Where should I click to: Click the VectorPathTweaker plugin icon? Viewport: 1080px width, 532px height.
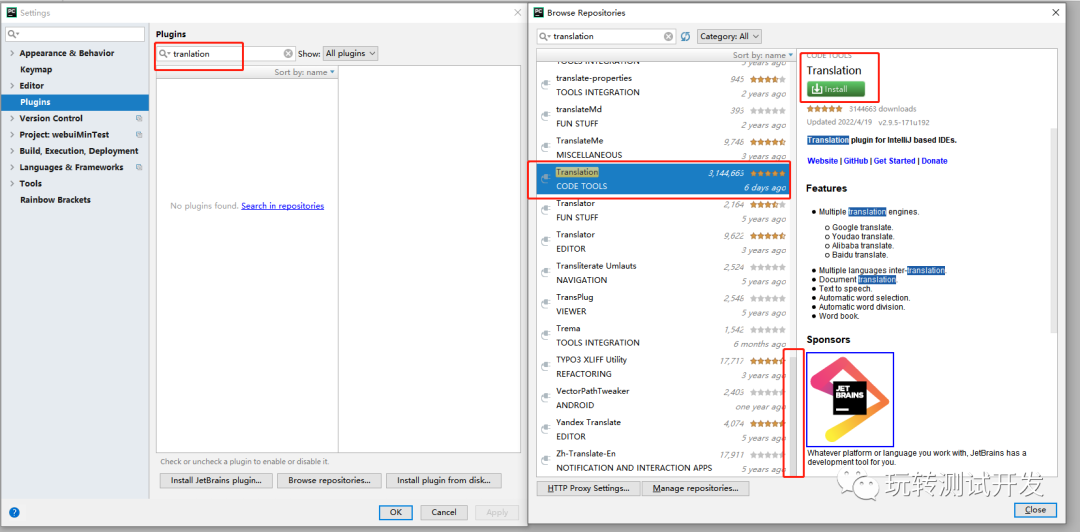pos(545,398)
